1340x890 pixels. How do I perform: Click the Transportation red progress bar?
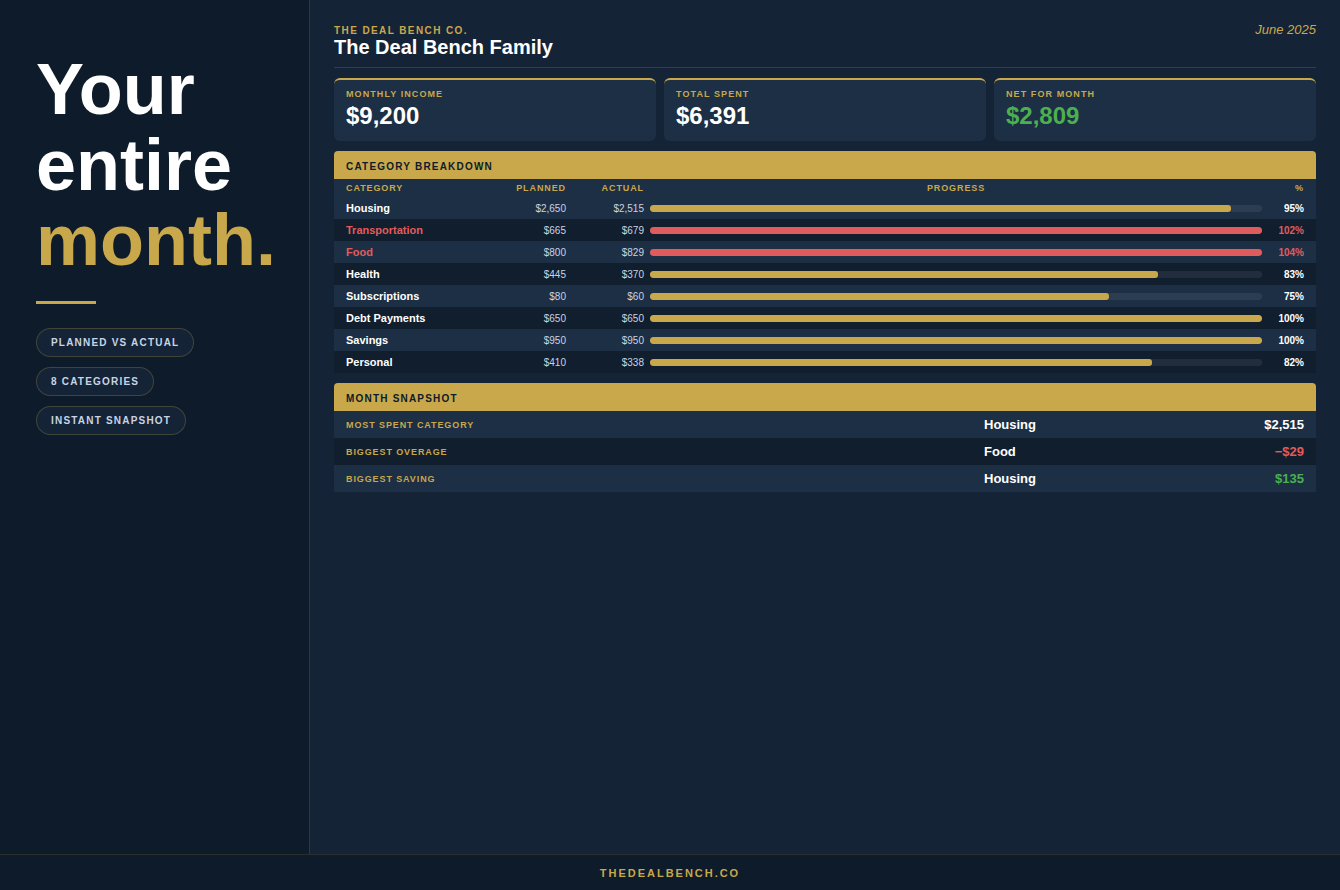pos(956,230)
